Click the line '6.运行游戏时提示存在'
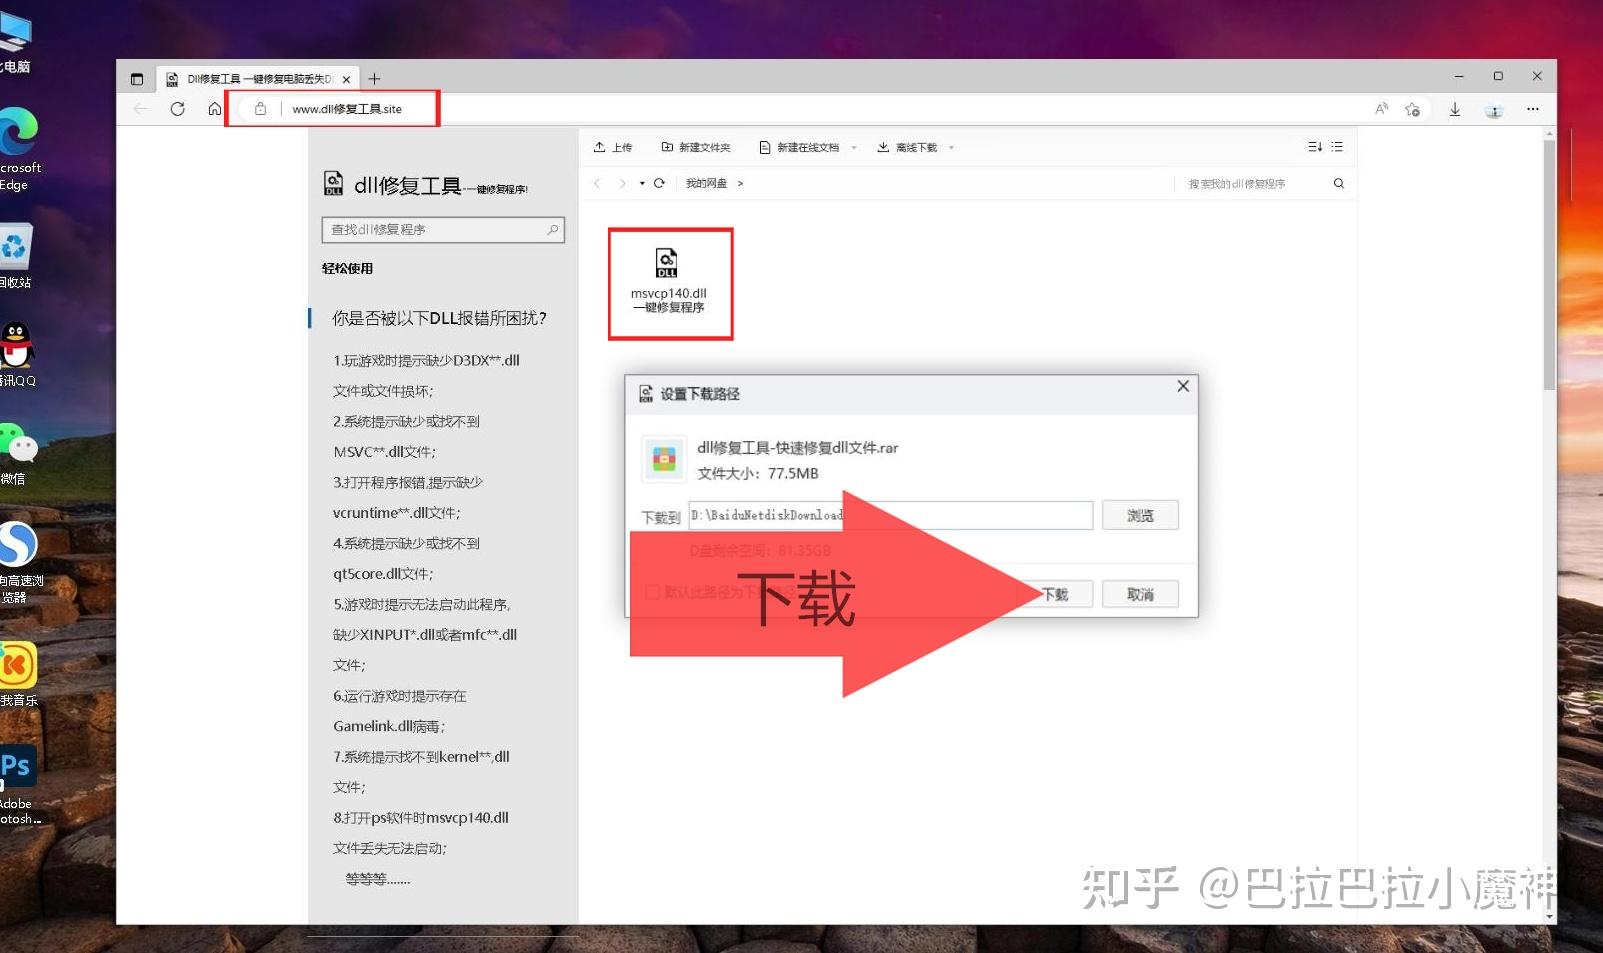The height and width of the screenshot is (953, 1603). [400, 696]
